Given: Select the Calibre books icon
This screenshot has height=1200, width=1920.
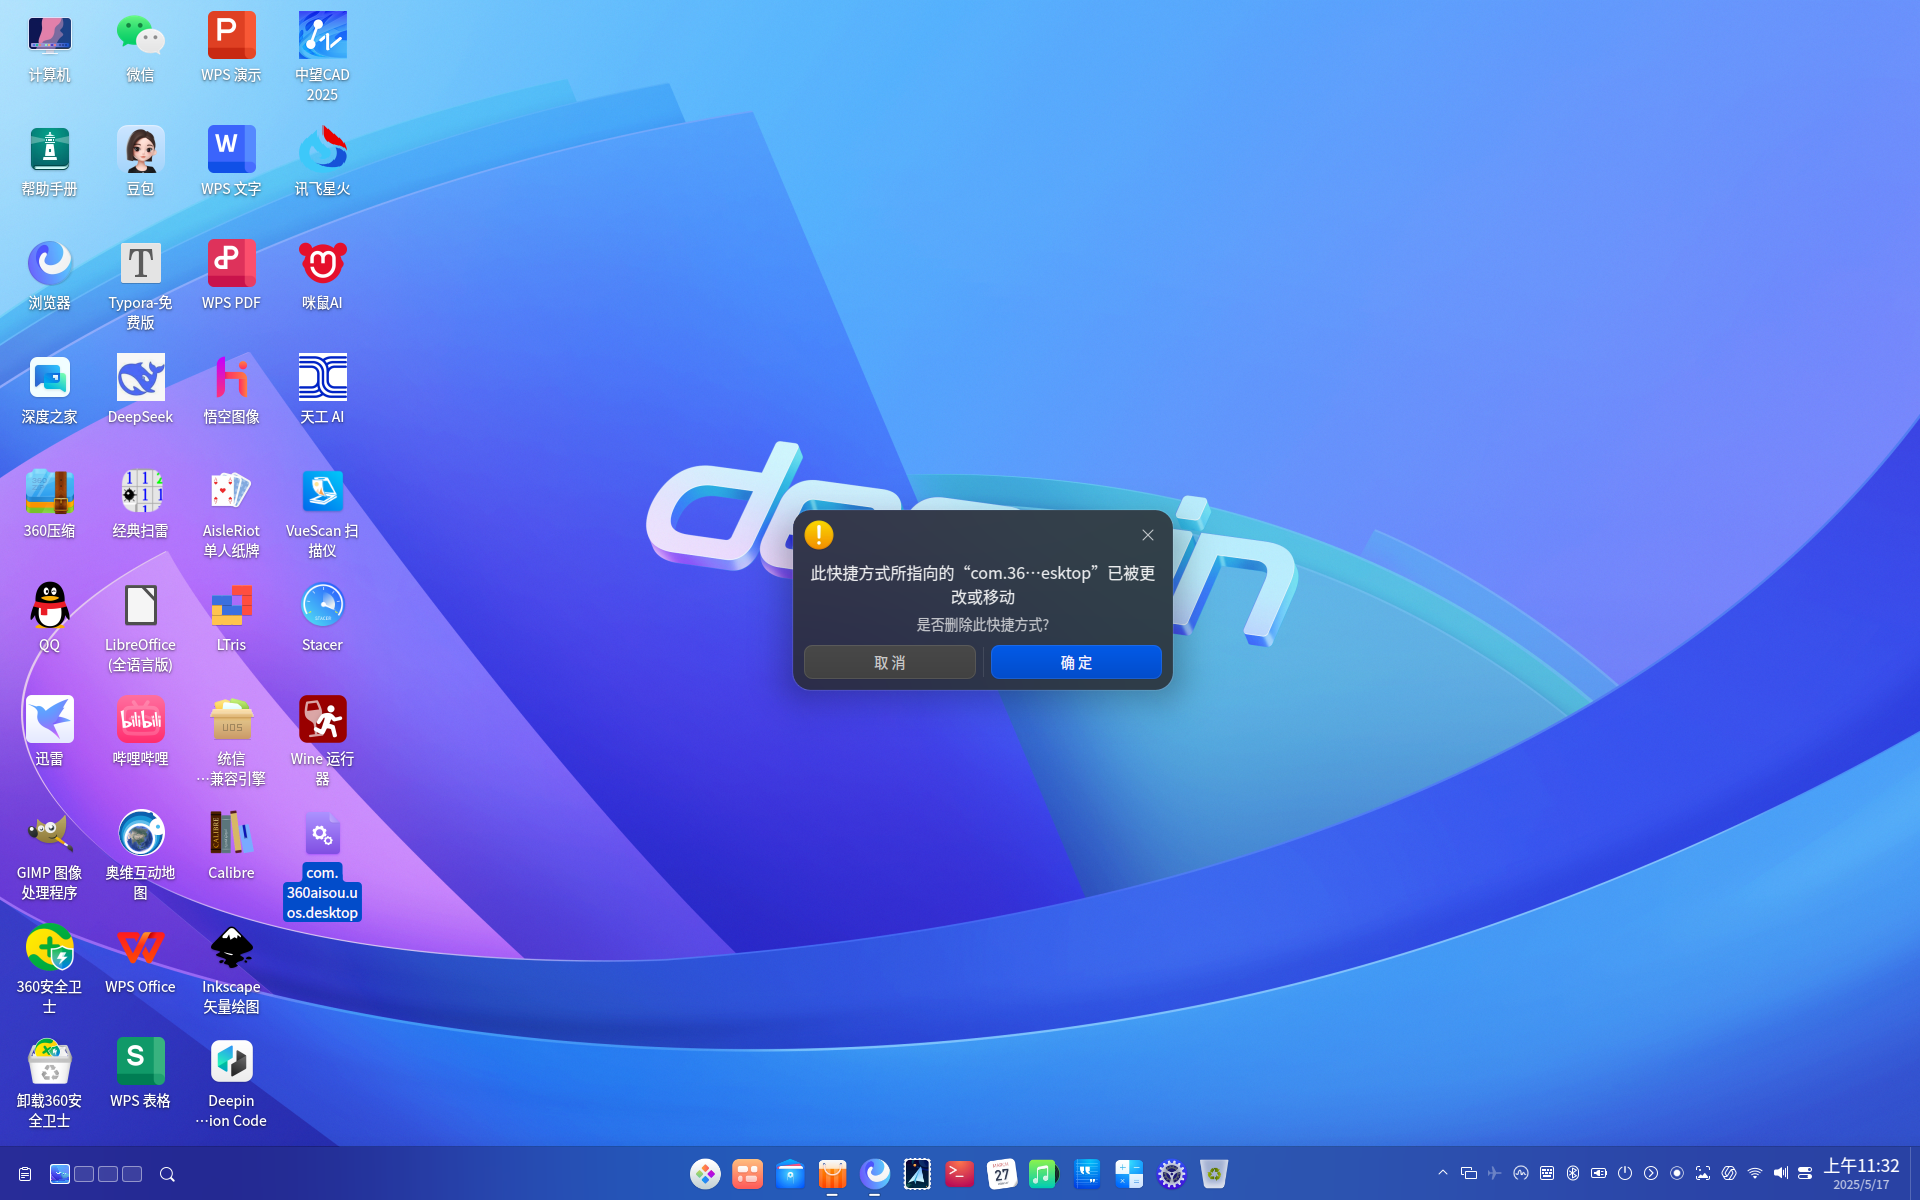Looking at the screenshot, I should pyautogui.click(x=231, y=846).
